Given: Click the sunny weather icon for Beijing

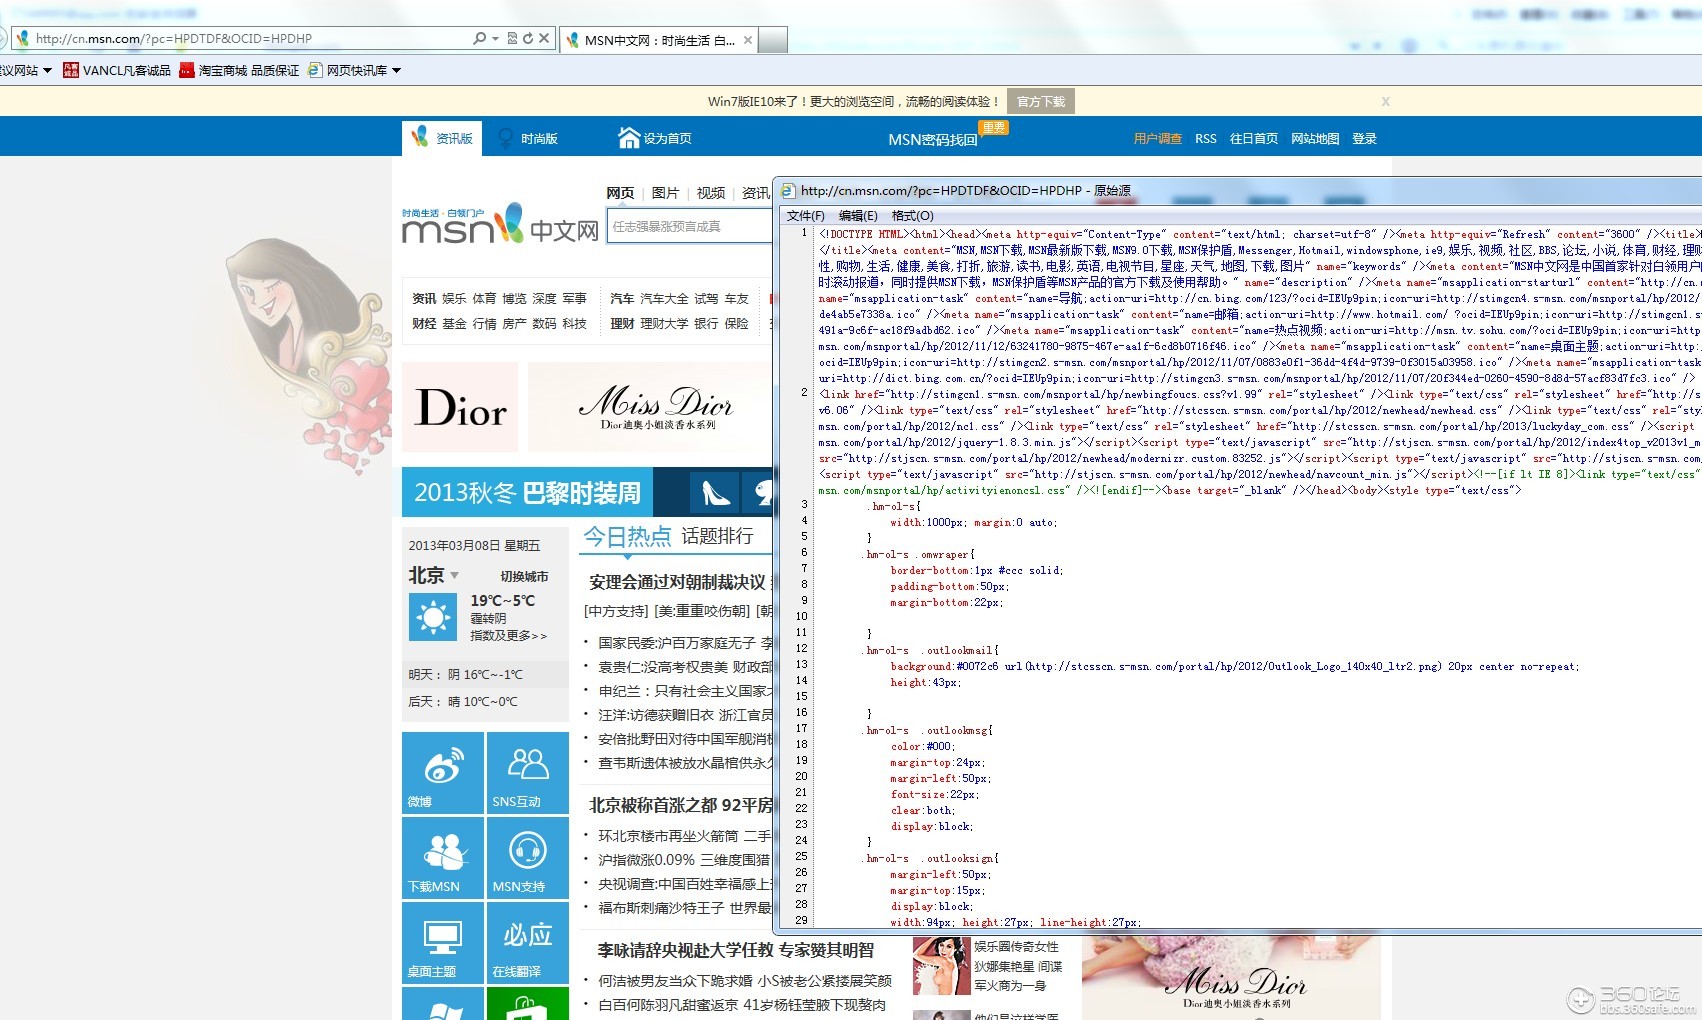Looking at the screenshot, I should tap(432, 615).
